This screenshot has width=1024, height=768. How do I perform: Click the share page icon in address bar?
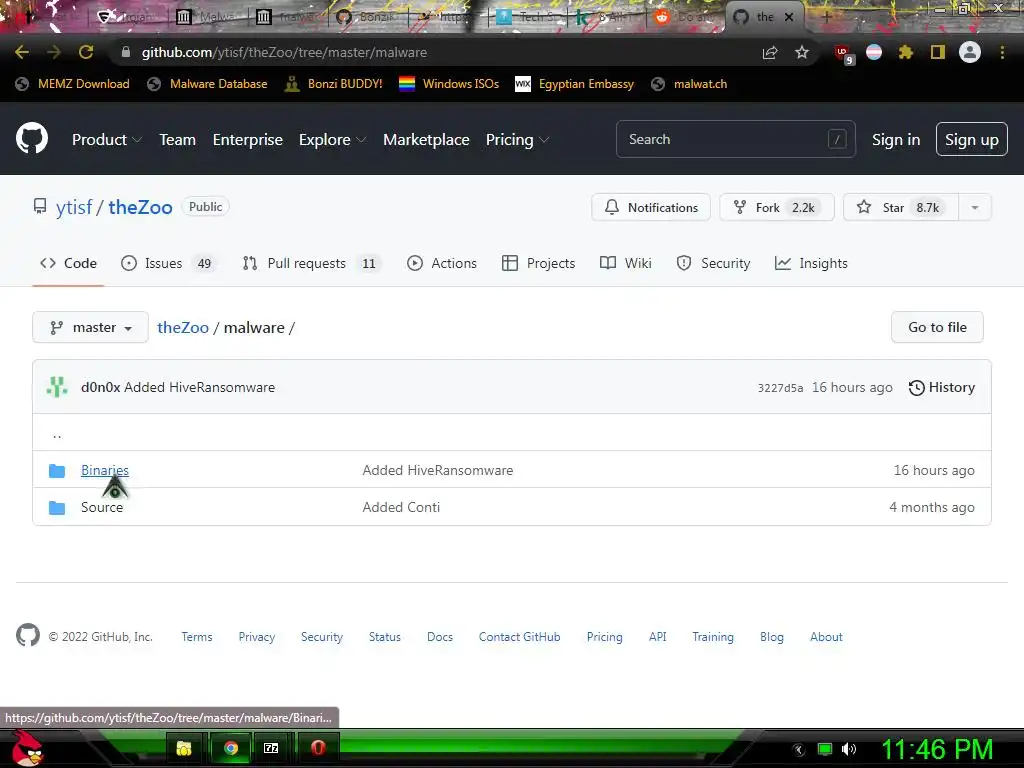click(x=770, y=53)
